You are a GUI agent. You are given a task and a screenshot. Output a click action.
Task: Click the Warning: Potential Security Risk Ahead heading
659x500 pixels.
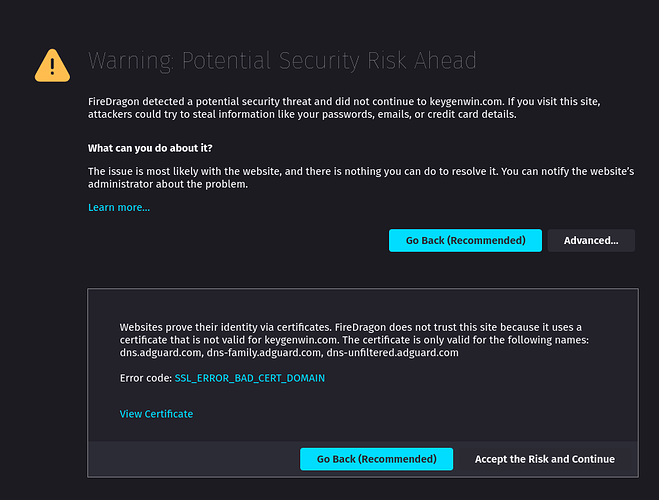pos(282,61)
